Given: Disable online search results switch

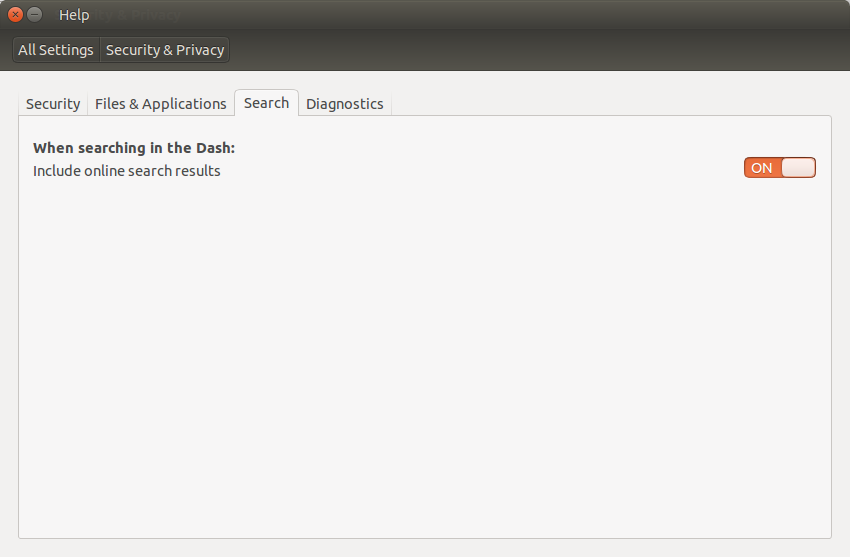Looking at the screenshot, I should pos(780,168).
